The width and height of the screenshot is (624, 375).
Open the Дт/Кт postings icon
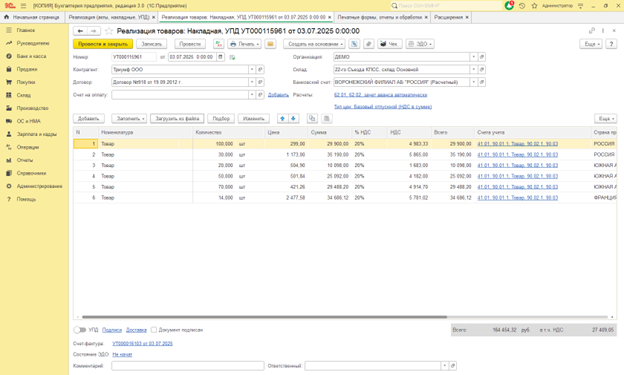[x=218, y=44]
